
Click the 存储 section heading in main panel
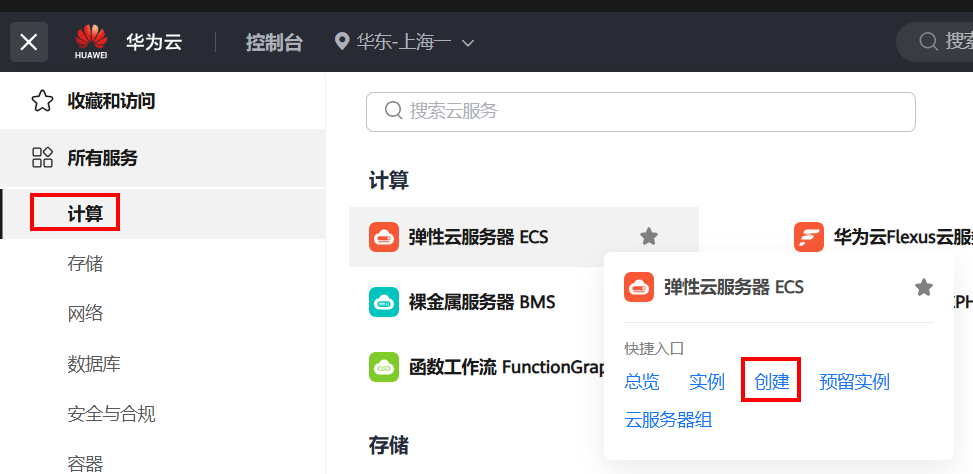click(x=389, y=445)
